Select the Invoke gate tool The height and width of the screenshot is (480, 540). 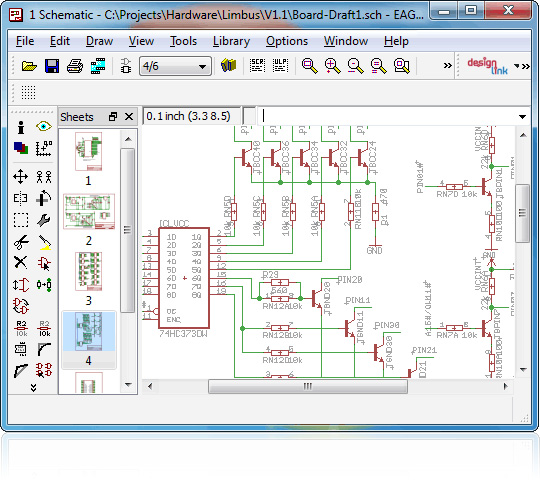(x=44, y=370)
